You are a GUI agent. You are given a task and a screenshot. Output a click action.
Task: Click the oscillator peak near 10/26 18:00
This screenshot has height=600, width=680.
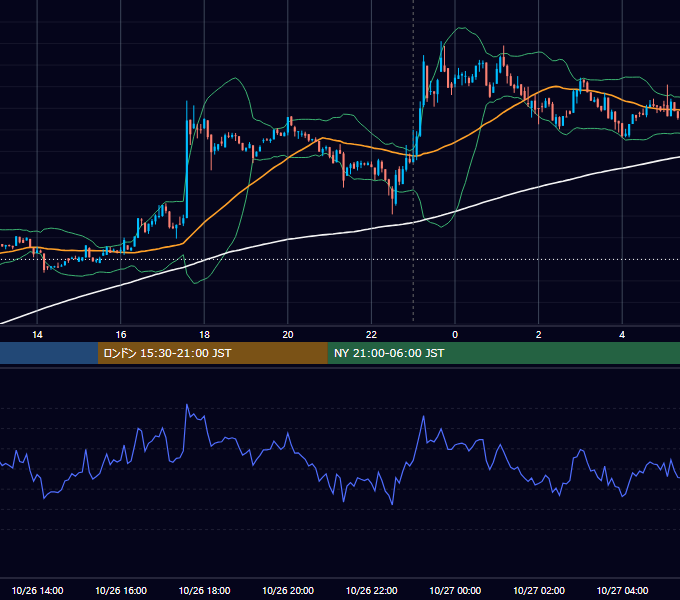187,405
